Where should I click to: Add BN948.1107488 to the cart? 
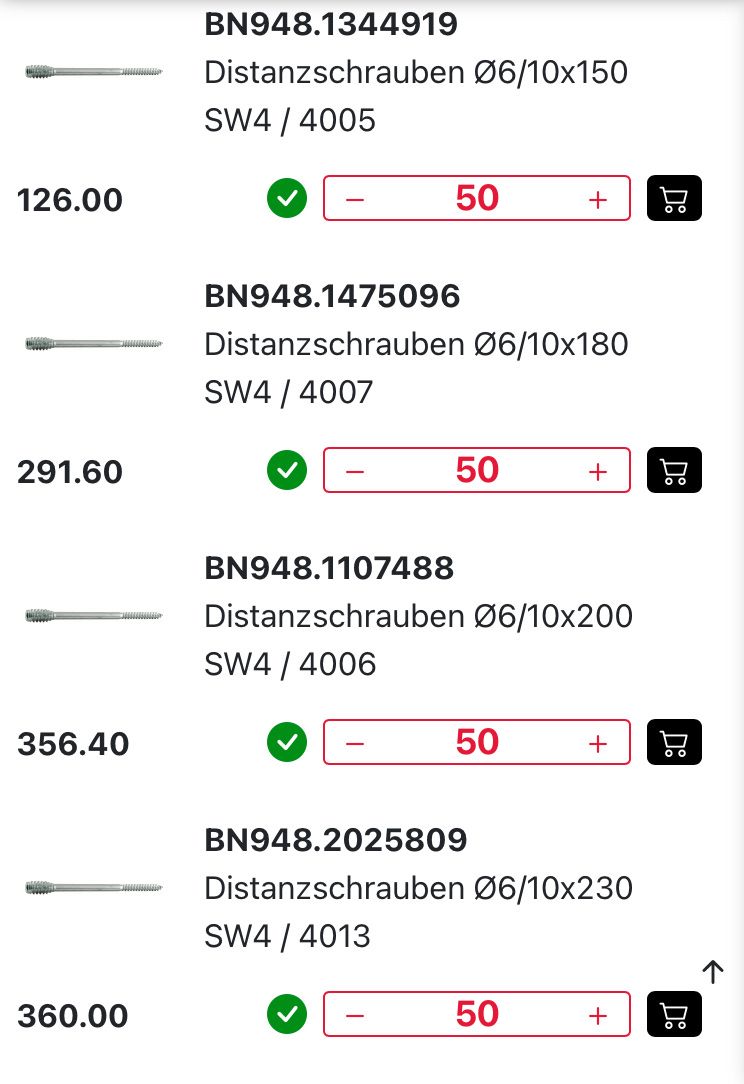(675, 742)
